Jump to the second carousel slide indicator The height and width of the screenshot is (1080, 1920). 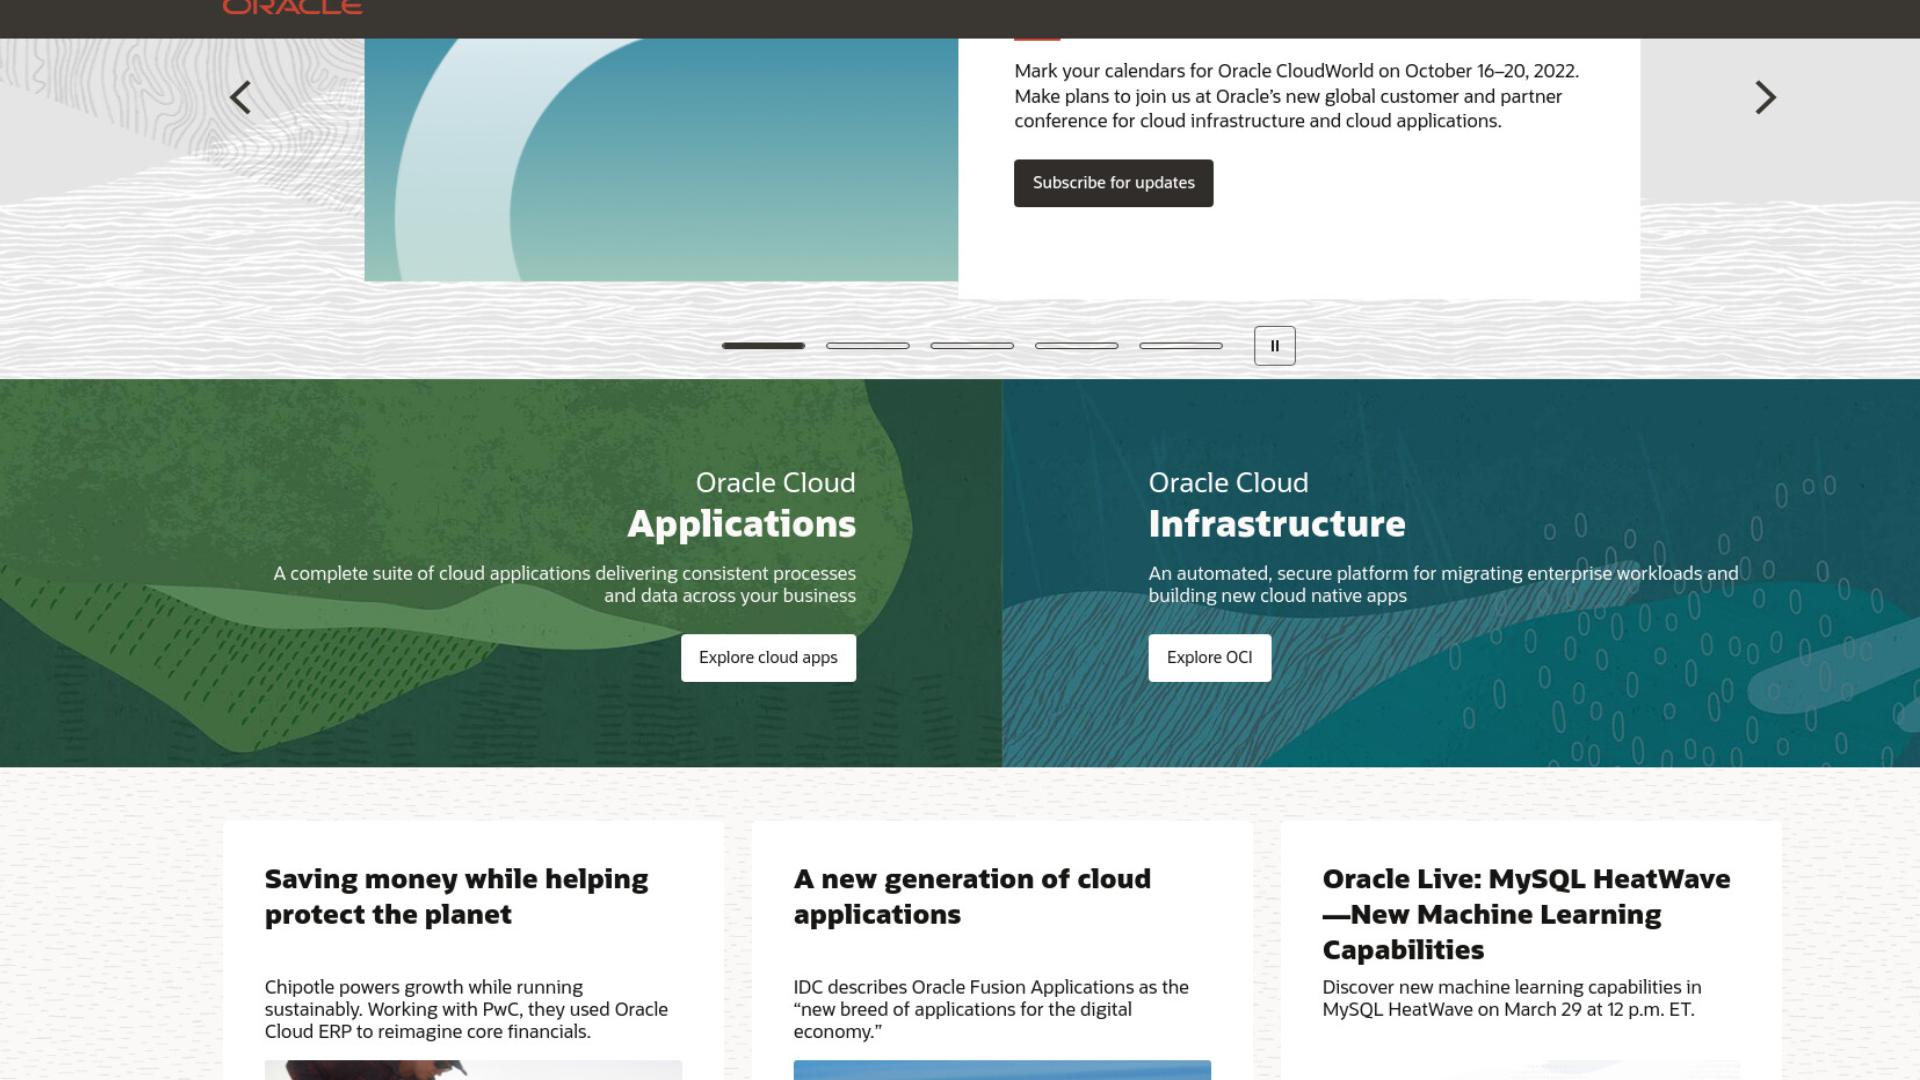pyautogui.click(x=867, y=346)
